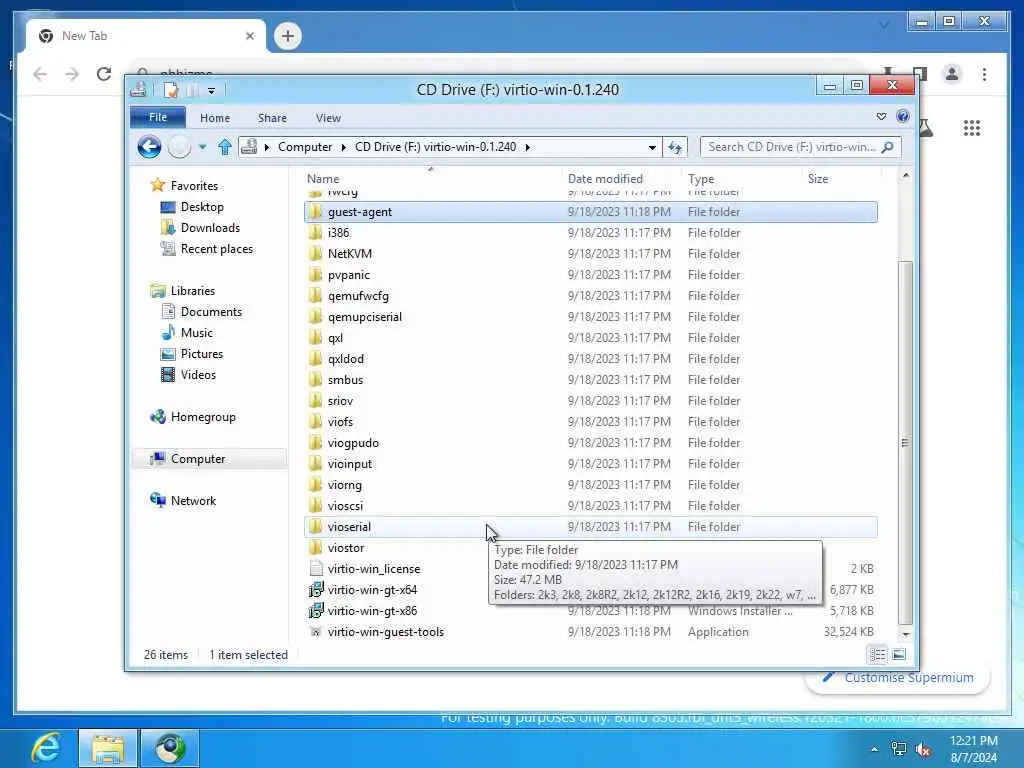Sort by the Size column header
The width and height of the screenshot is (1024, 768).
pos(841,179)
